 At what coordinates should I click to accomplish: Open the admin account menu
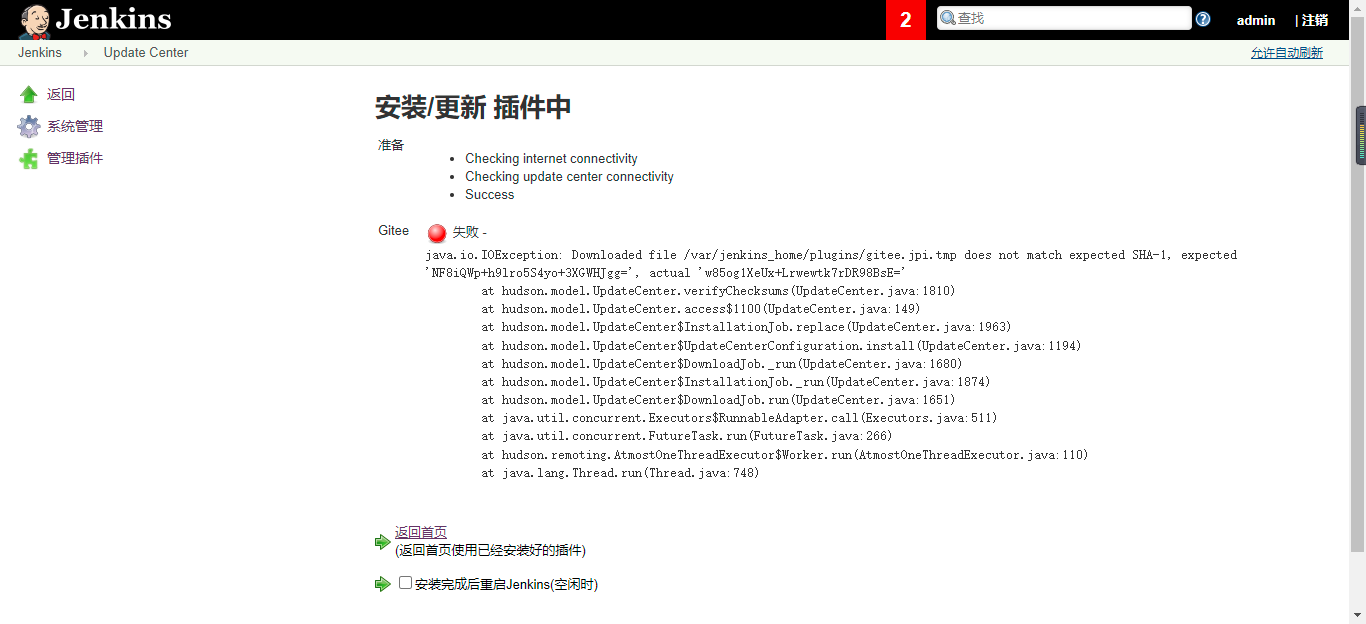click(1256, 20)
